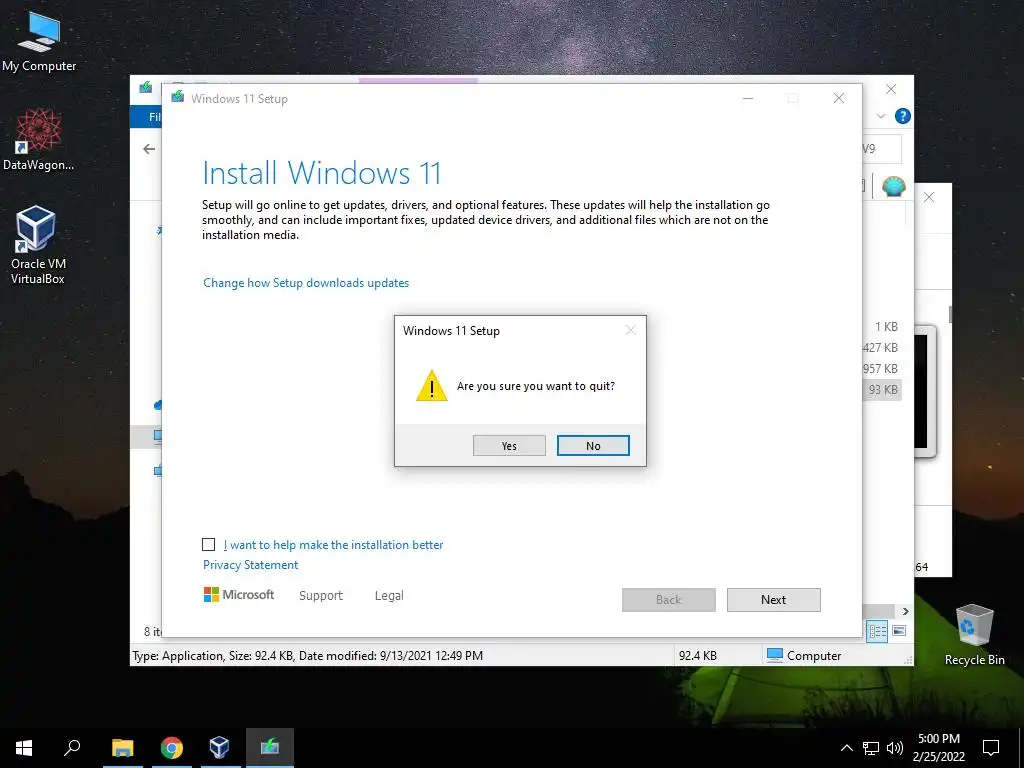The height and width of the screenshot is (768, 1024).
Task: Switch File Explorer to details view
Action: pos(877,631)
